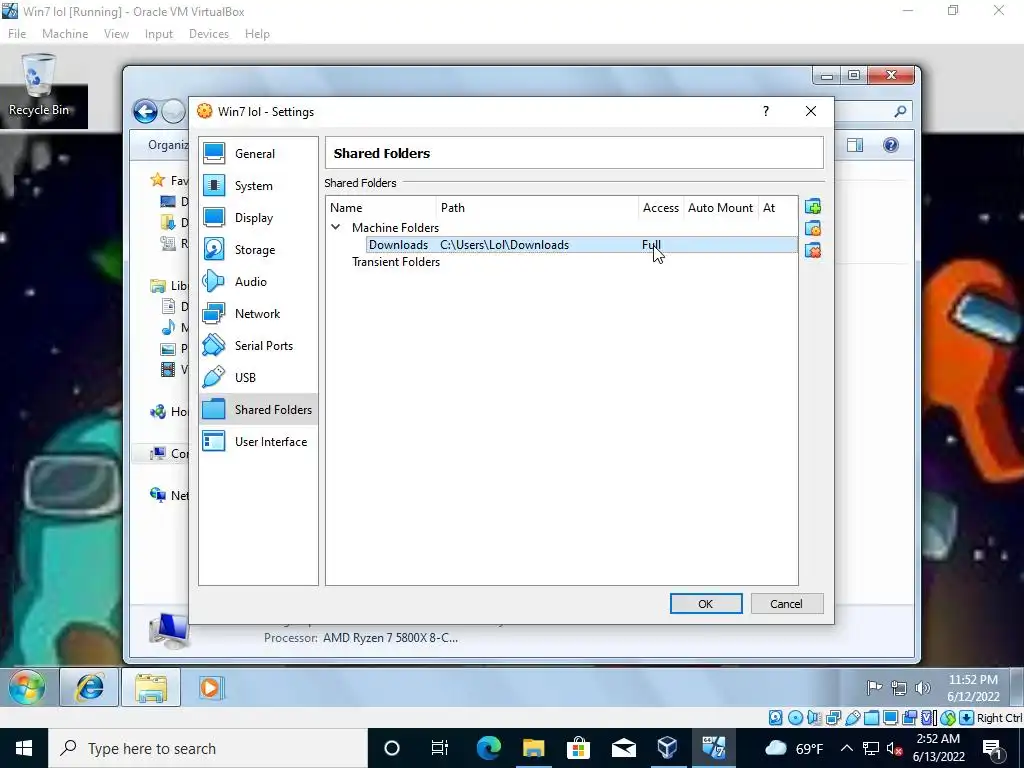Open VirtualBox Manager on host taskbar

tap(667, 748)
